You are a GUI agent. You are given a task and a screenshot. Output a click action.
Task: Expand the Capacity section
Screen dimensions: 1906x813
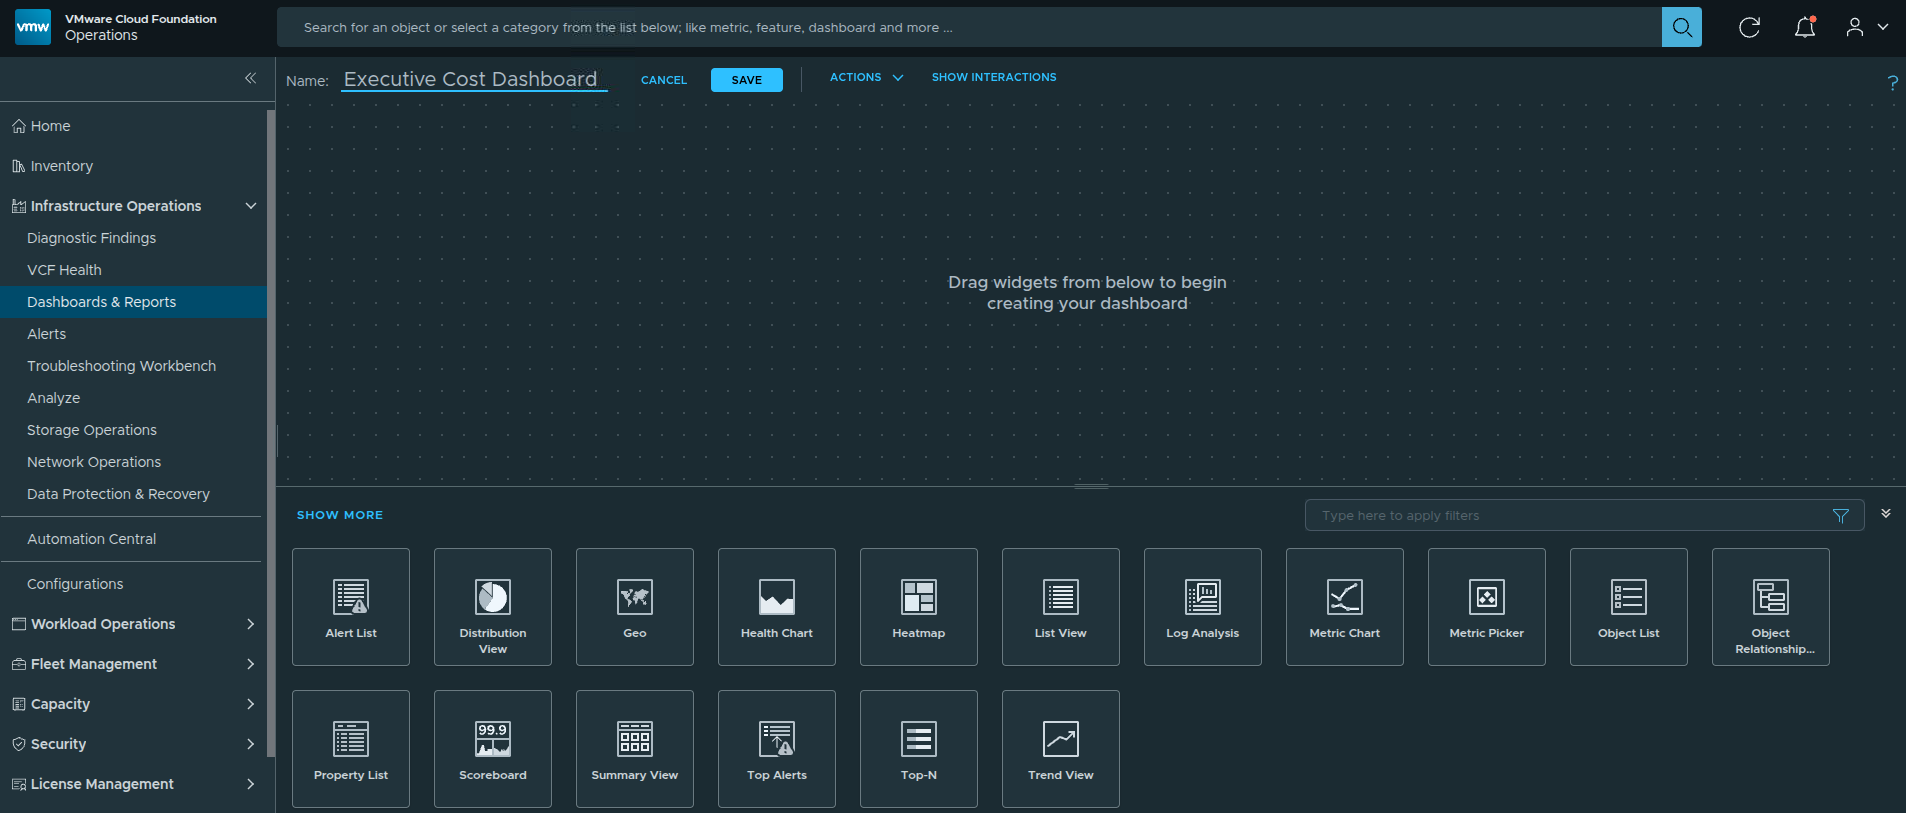pos(251,704)
